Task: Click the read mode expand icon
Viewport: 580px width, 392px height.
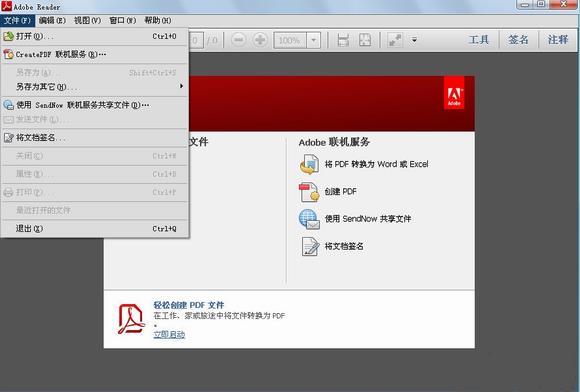Action: [395, 40]
